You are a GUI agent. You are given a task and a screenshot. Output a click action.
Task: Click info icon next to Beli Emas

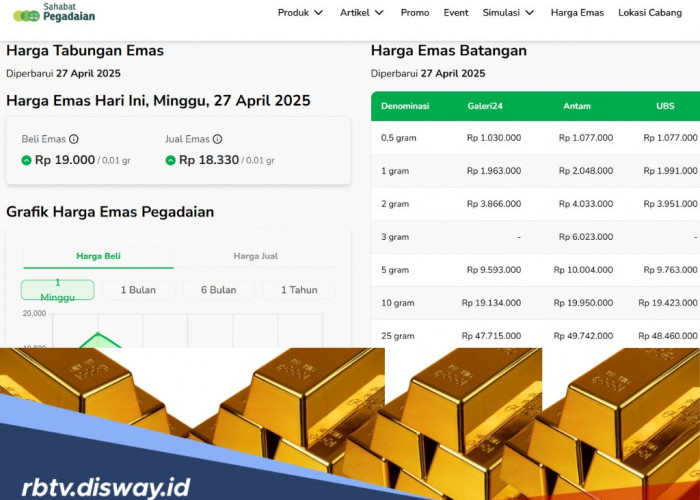tap(74, 140)
